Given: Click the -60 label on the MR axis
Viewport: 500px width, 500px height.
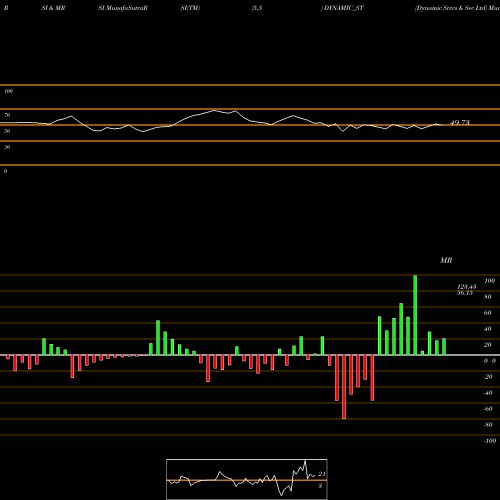Looking at the screenshot, I should click(x=488, y=409).
